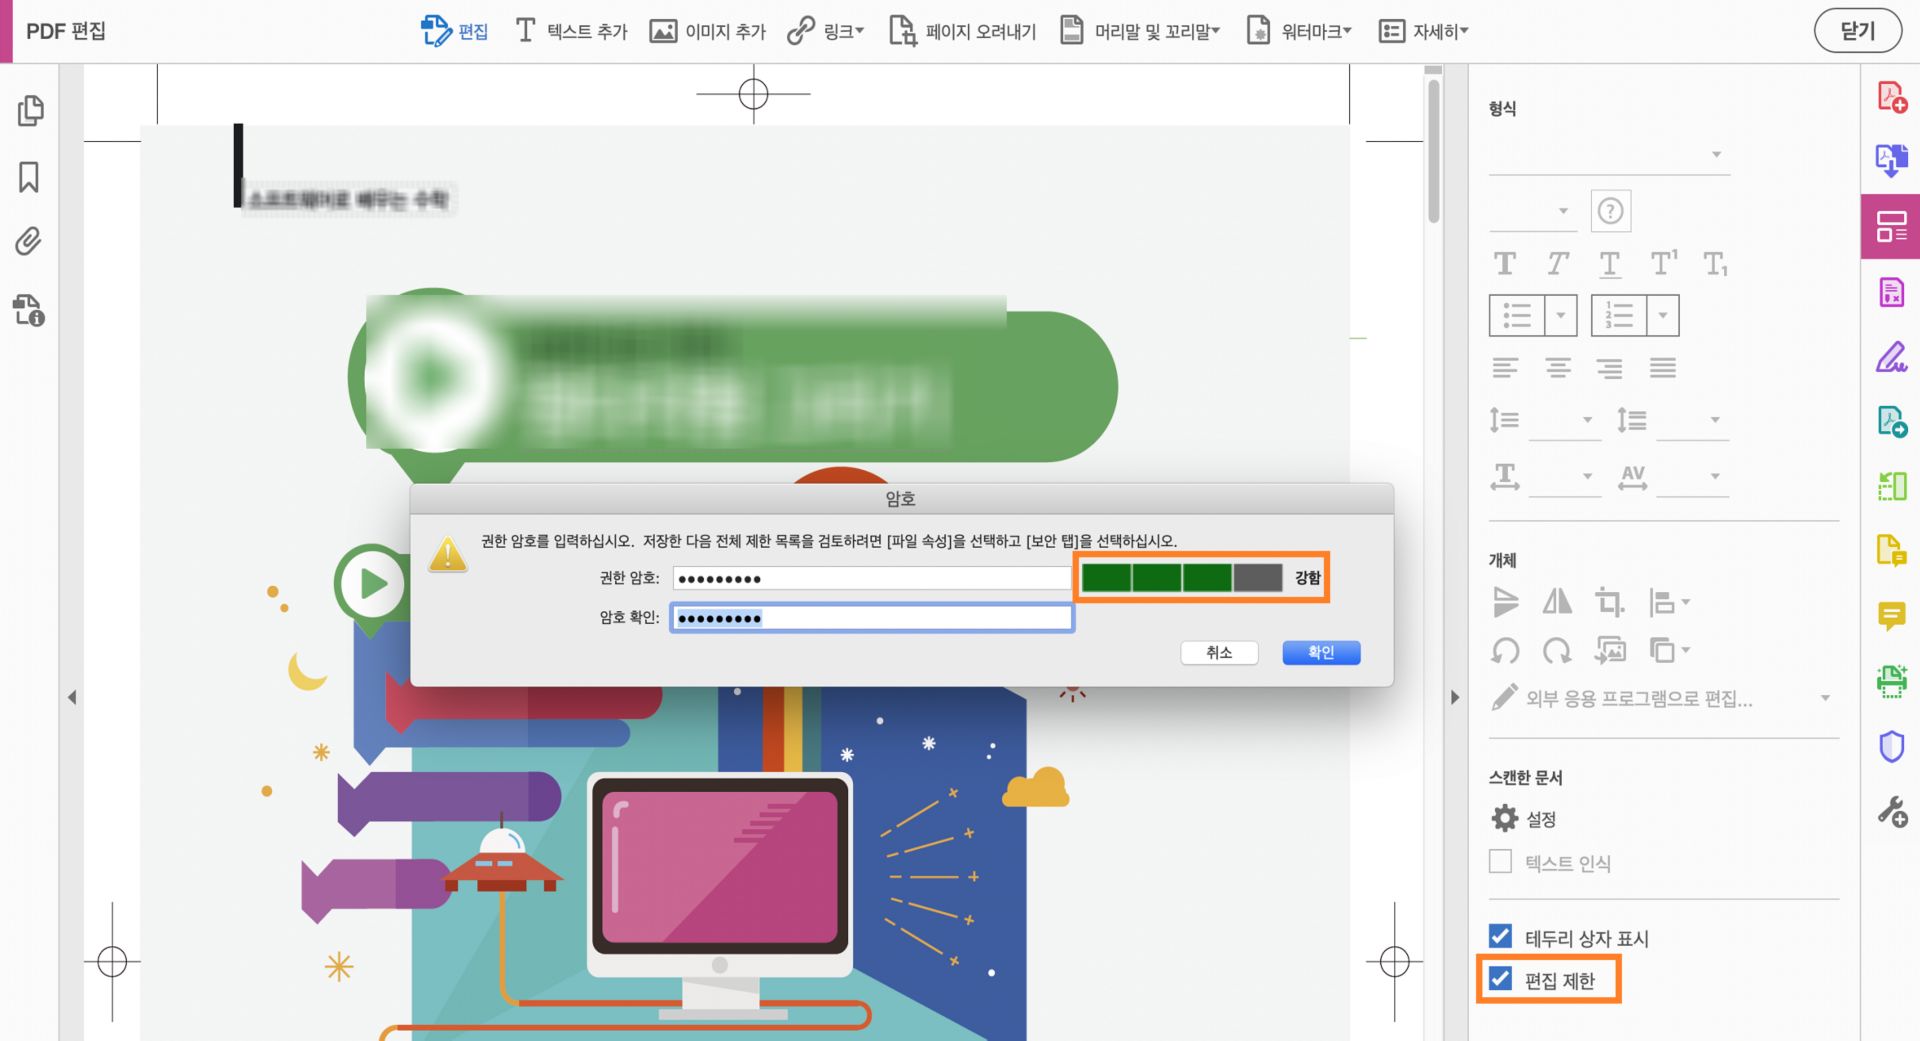Open Fill & Sign pen tool
Screen dimensions: 1920x1041
1891,357
